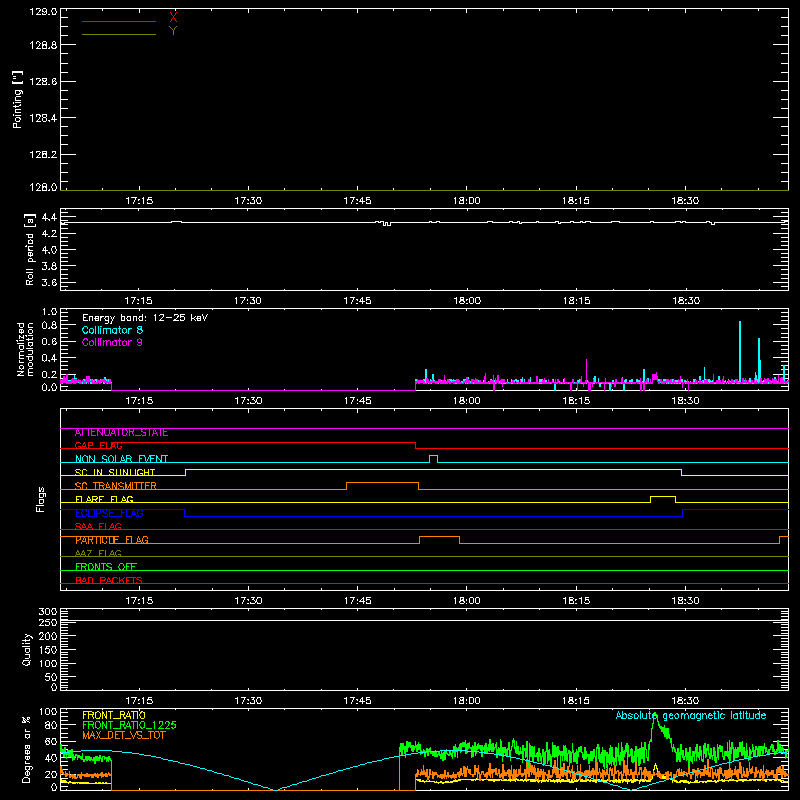Click the Pointing axis title
800x800 pixels.
pyautogui.click(x=18, y=99)
